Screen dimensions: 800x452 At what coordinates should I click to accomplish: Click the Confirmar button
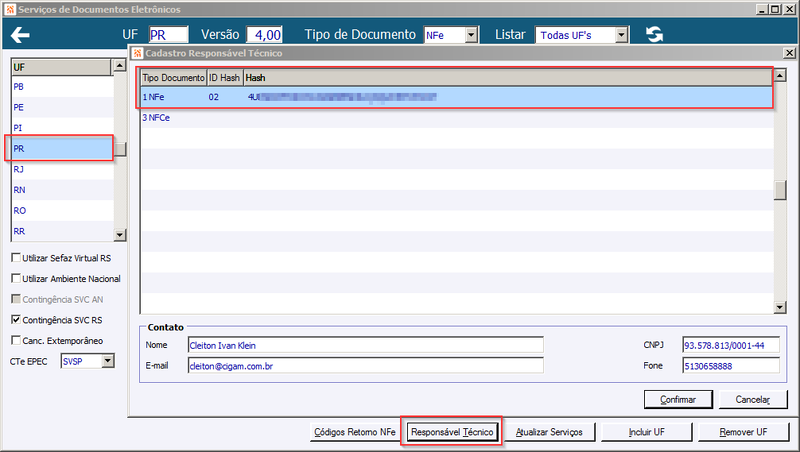pyautogui.click(x=678, y=399)
